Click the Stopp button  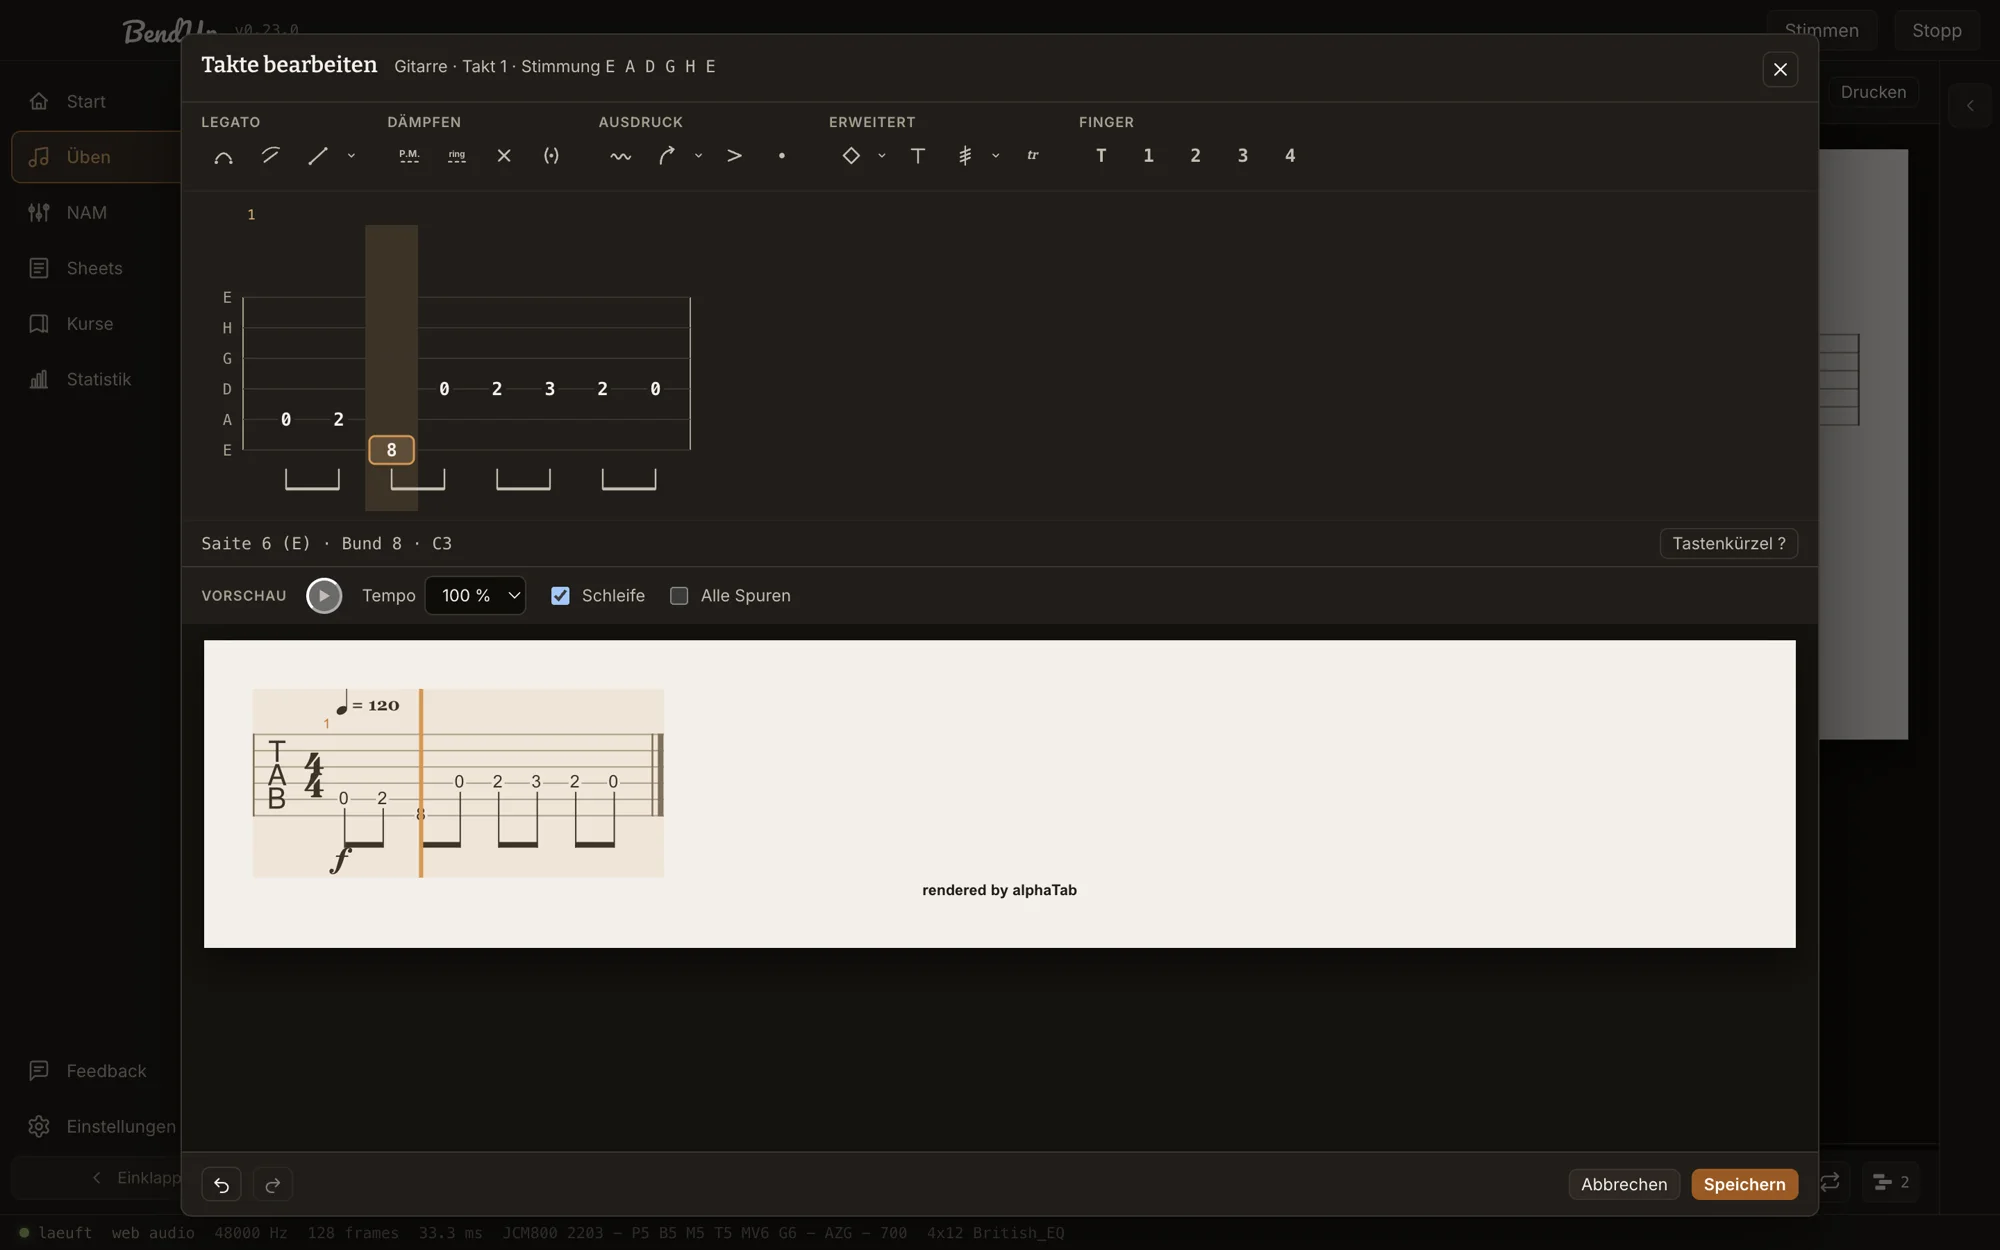[x=1936, y=30]
